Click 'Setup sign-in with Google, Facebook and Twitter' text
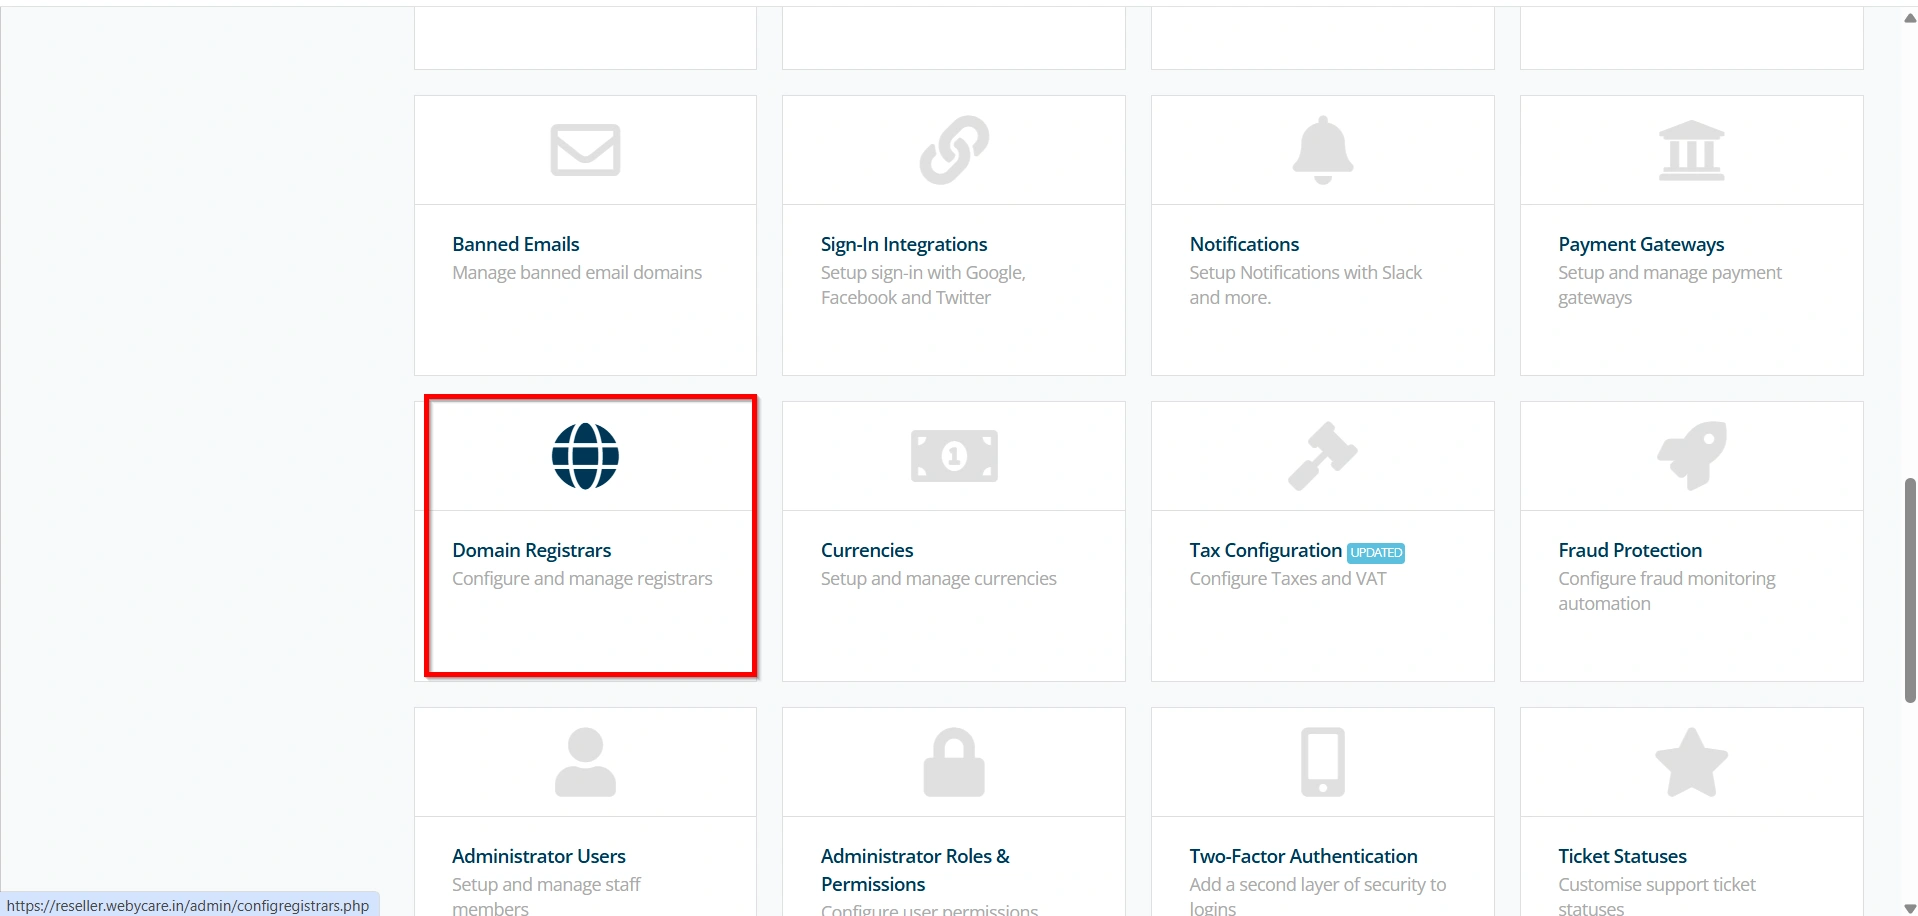 pyautogui.click(x=923, y=285)
